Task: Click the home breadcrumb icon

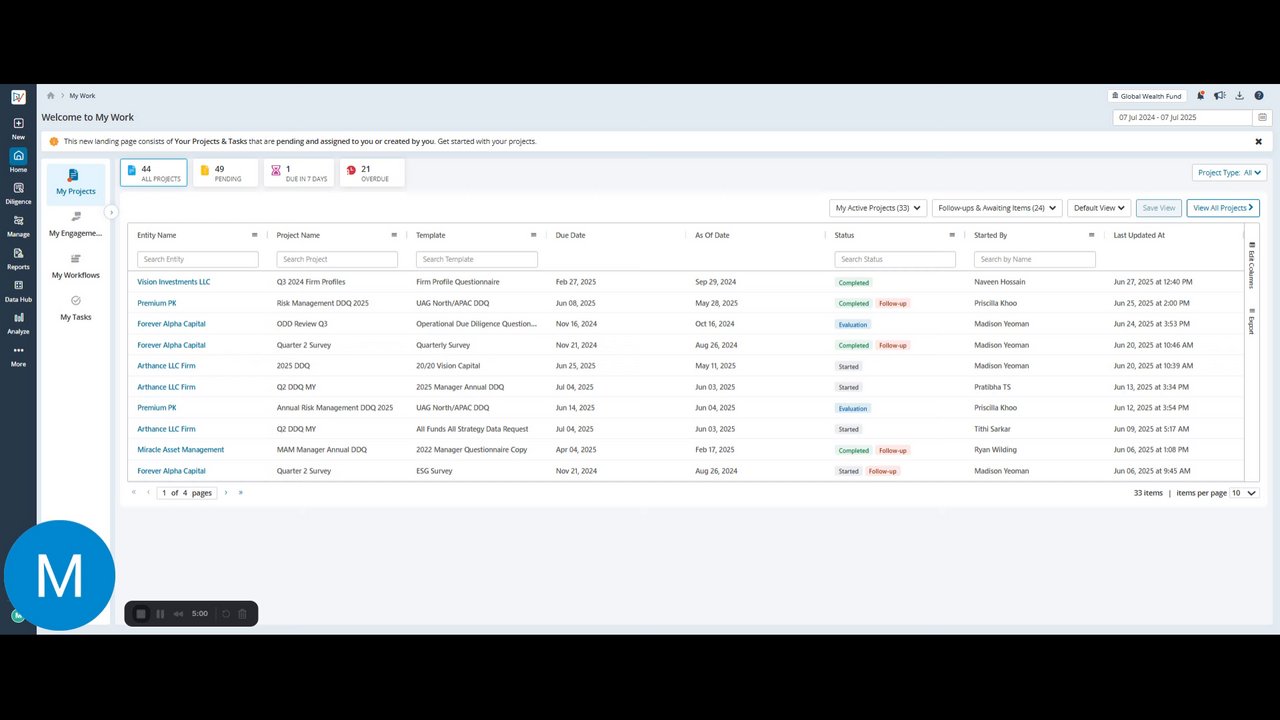Action: click(50, 96)
